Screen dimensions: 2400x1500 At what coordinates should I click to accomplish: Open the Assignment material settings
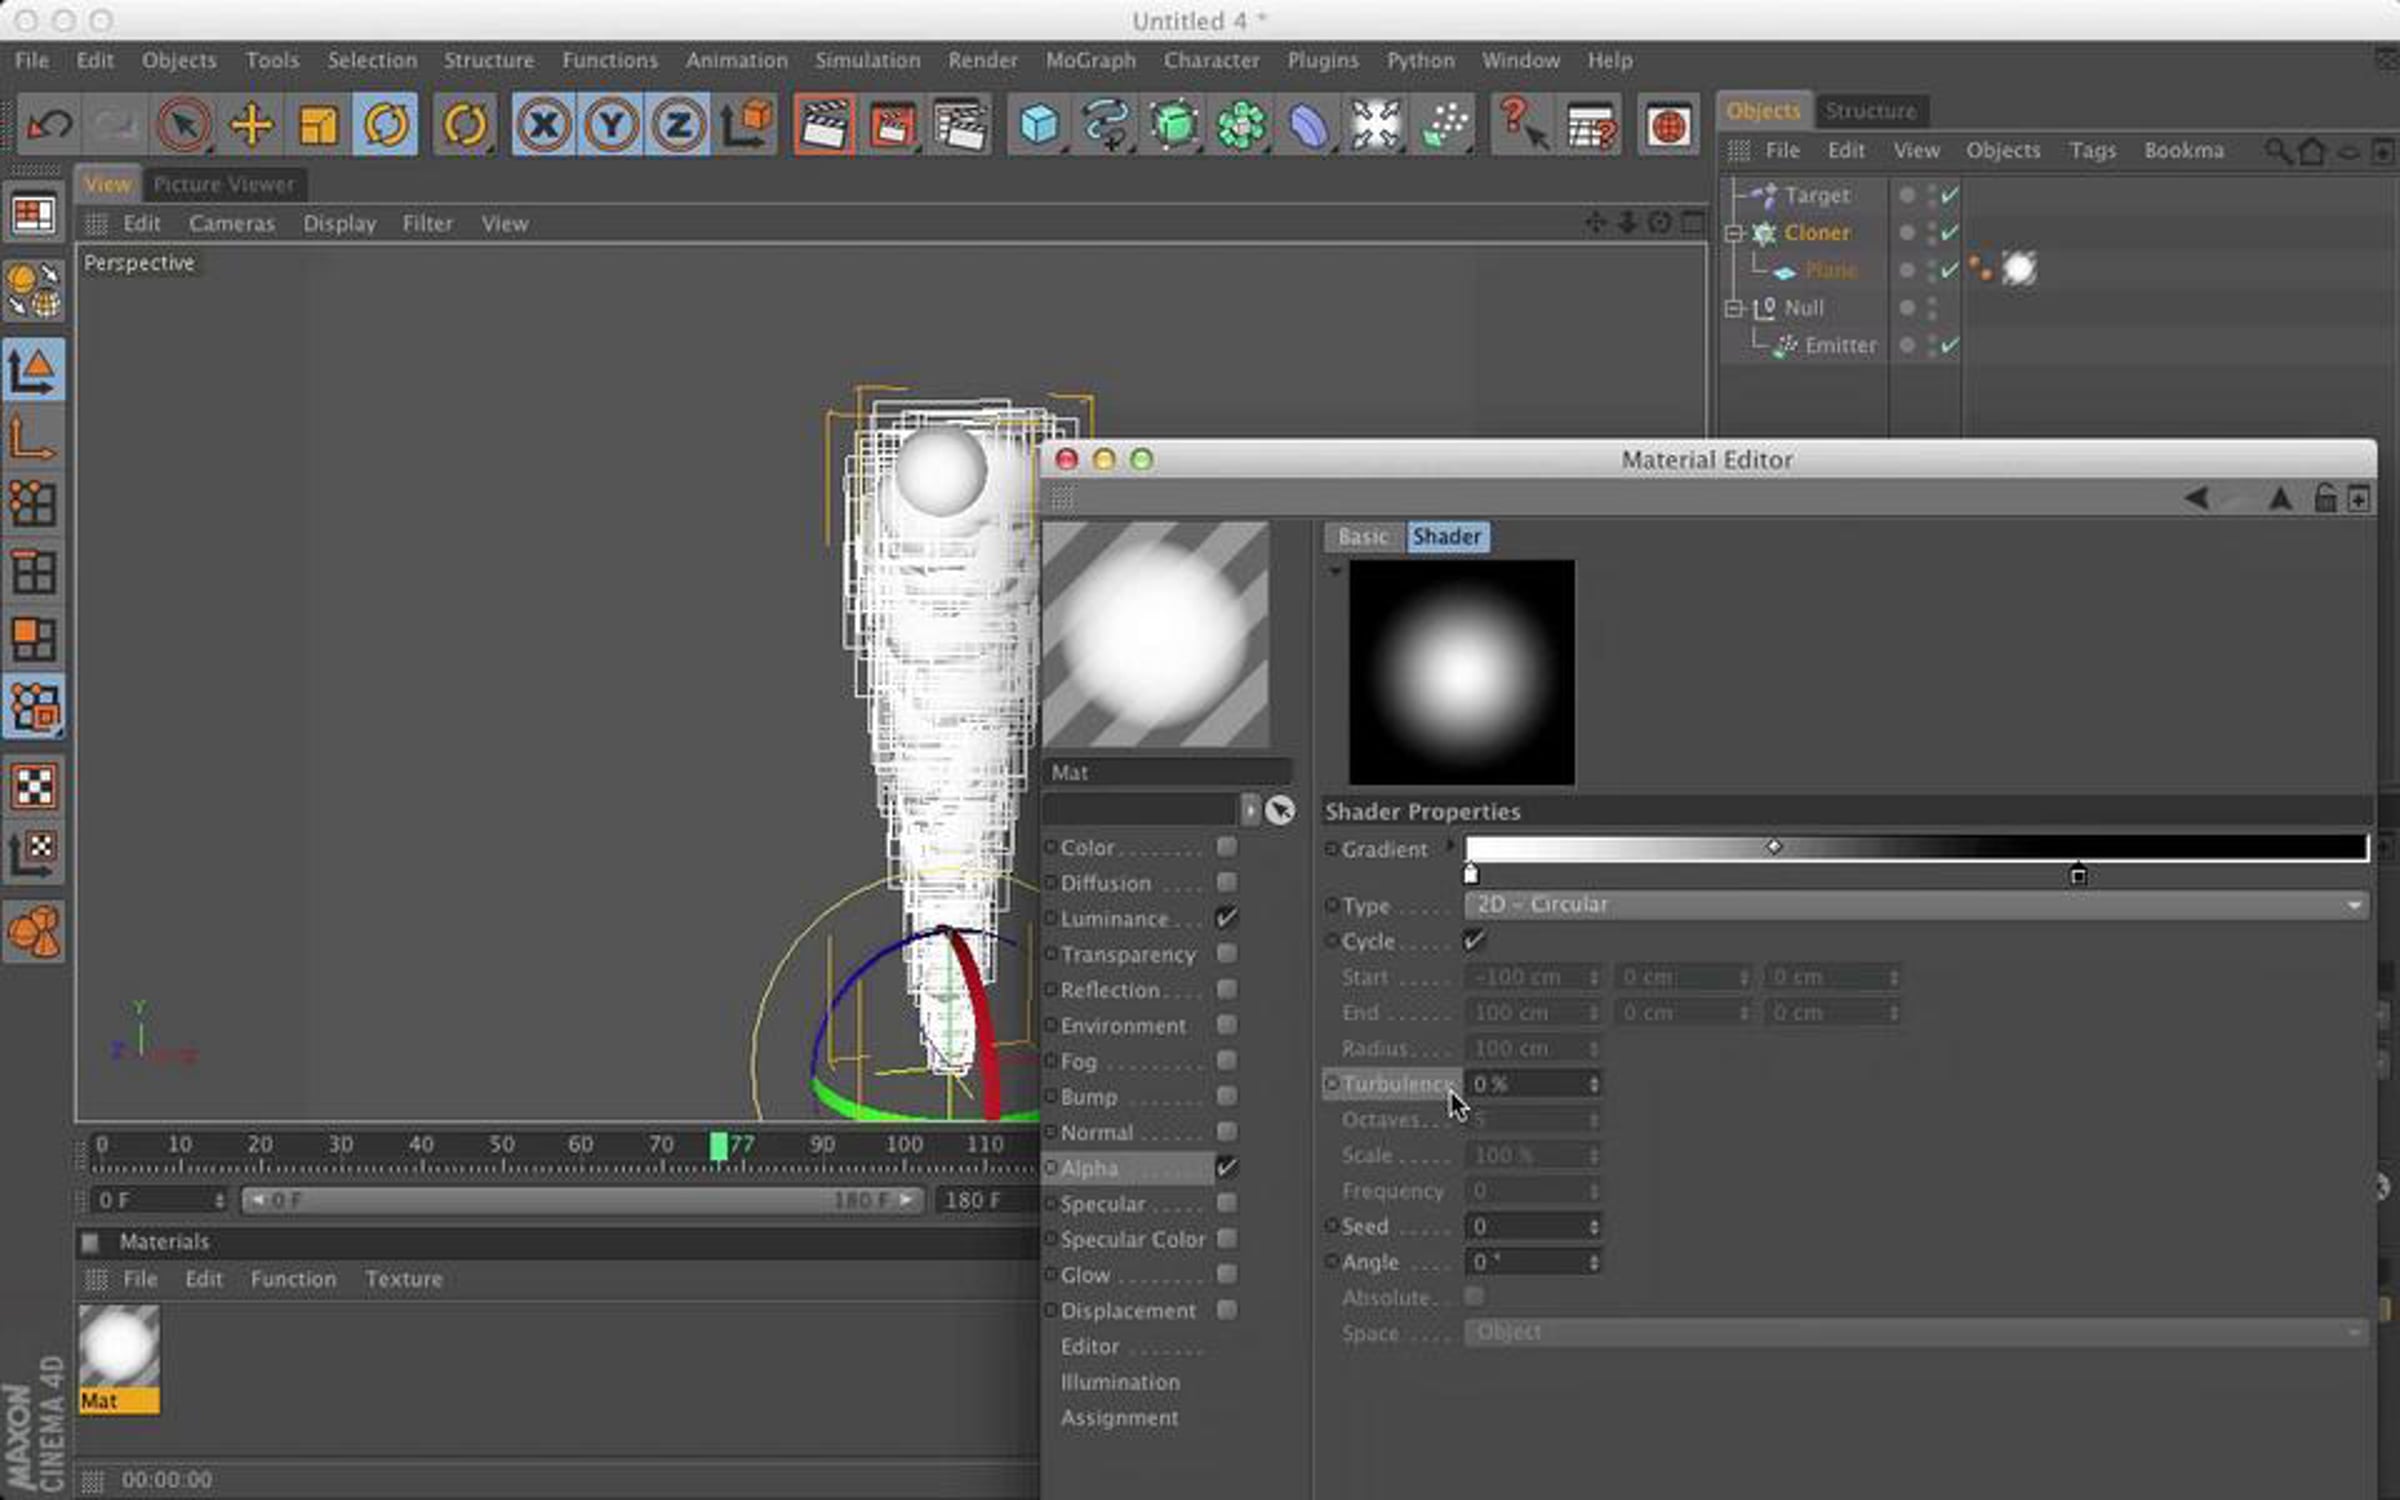click(1119, 1418)
